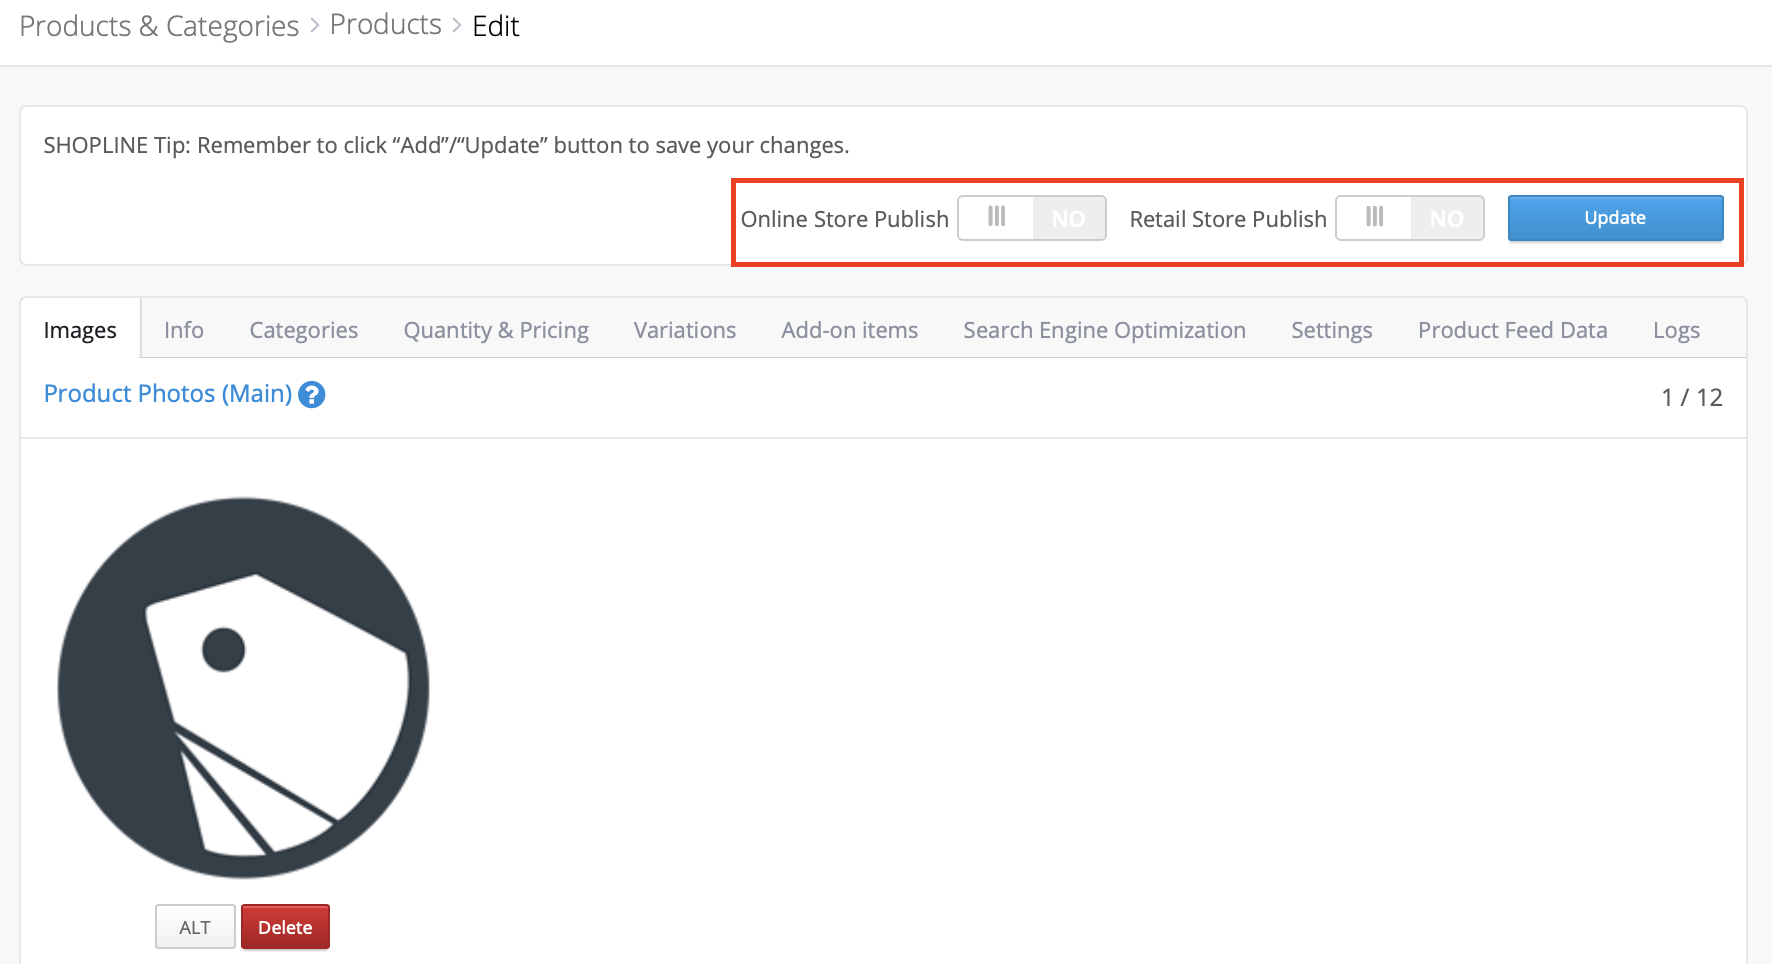Viewport: 1772px width, 964px height.
Task: Switch to the Info tab
Action: point(184,330)
